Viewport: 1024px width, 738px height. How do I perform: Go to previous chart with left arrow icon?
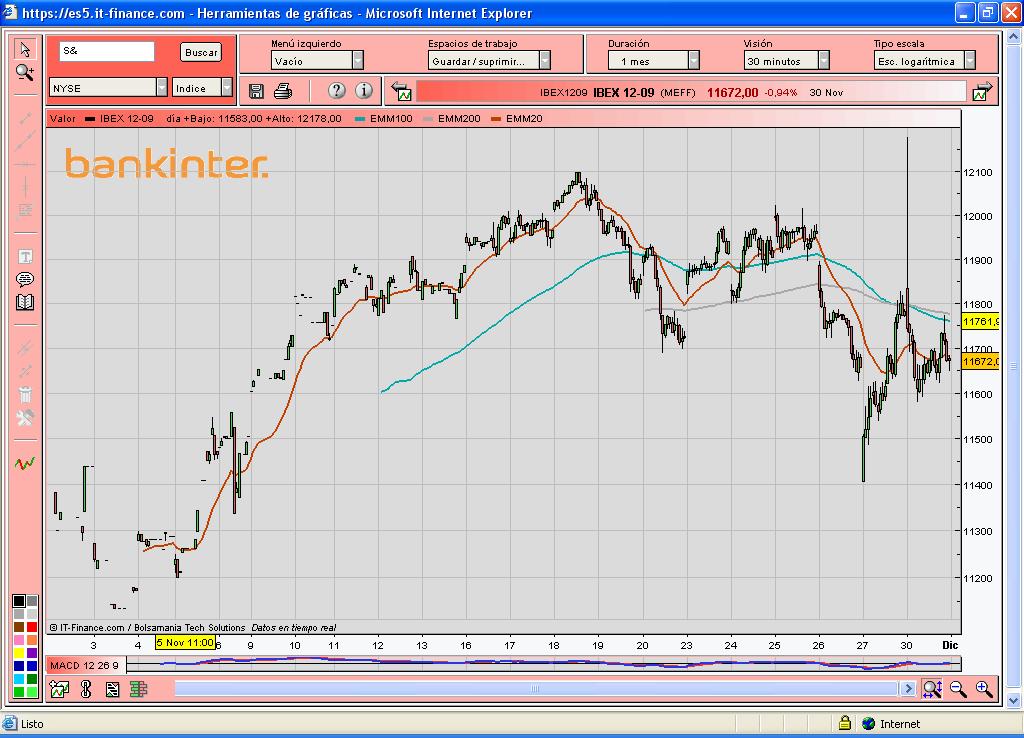pyautogui.click(x=402, y=92)
